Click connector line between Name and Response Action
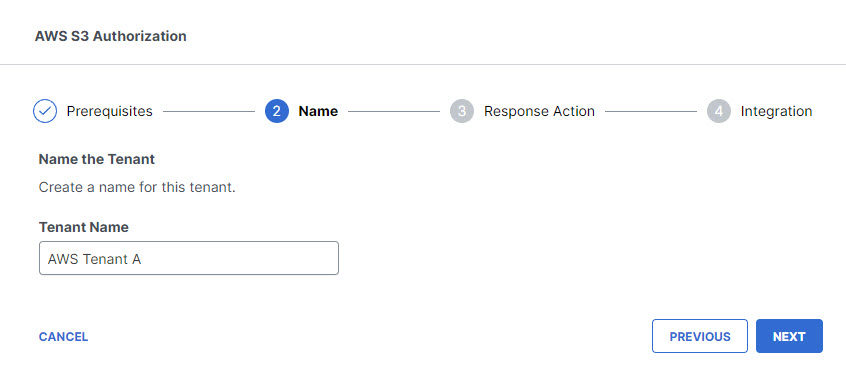 [x=394, y=112]
